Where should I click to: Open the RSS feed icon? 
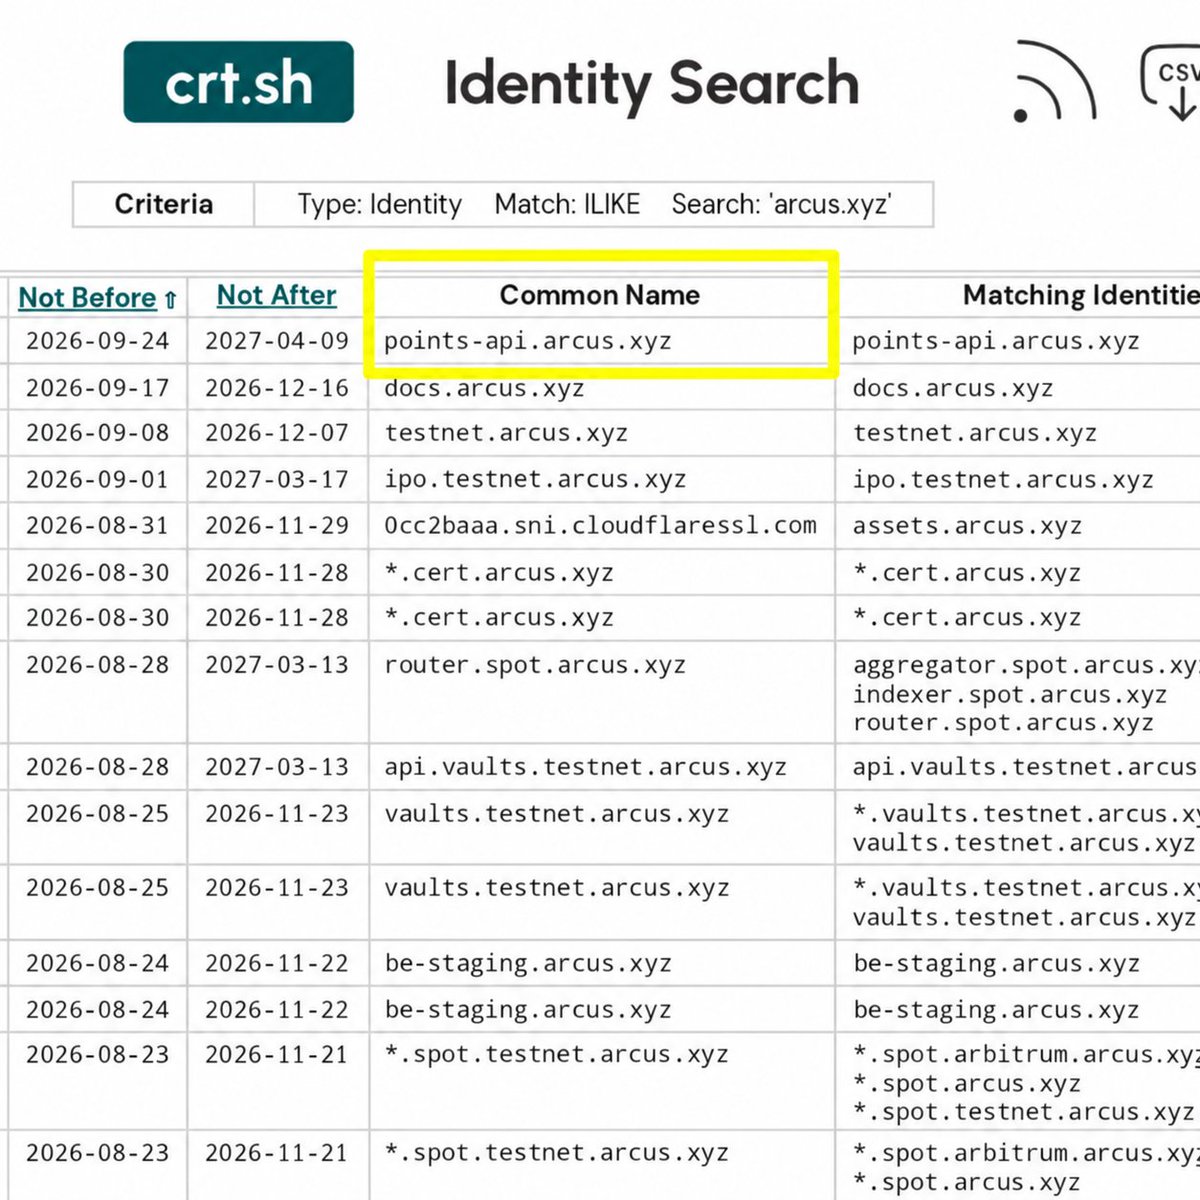[x=1053, y=82]
